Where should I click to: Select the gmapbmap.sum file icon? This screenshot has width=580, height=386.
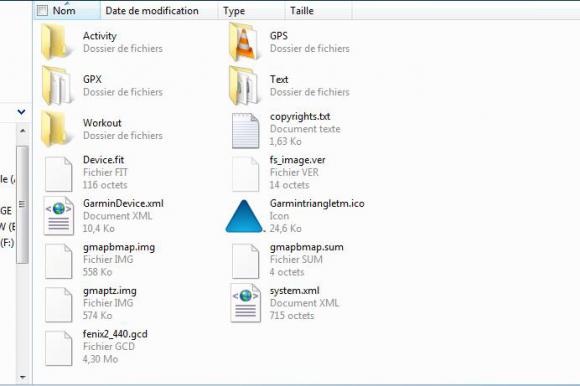[245, 261]
